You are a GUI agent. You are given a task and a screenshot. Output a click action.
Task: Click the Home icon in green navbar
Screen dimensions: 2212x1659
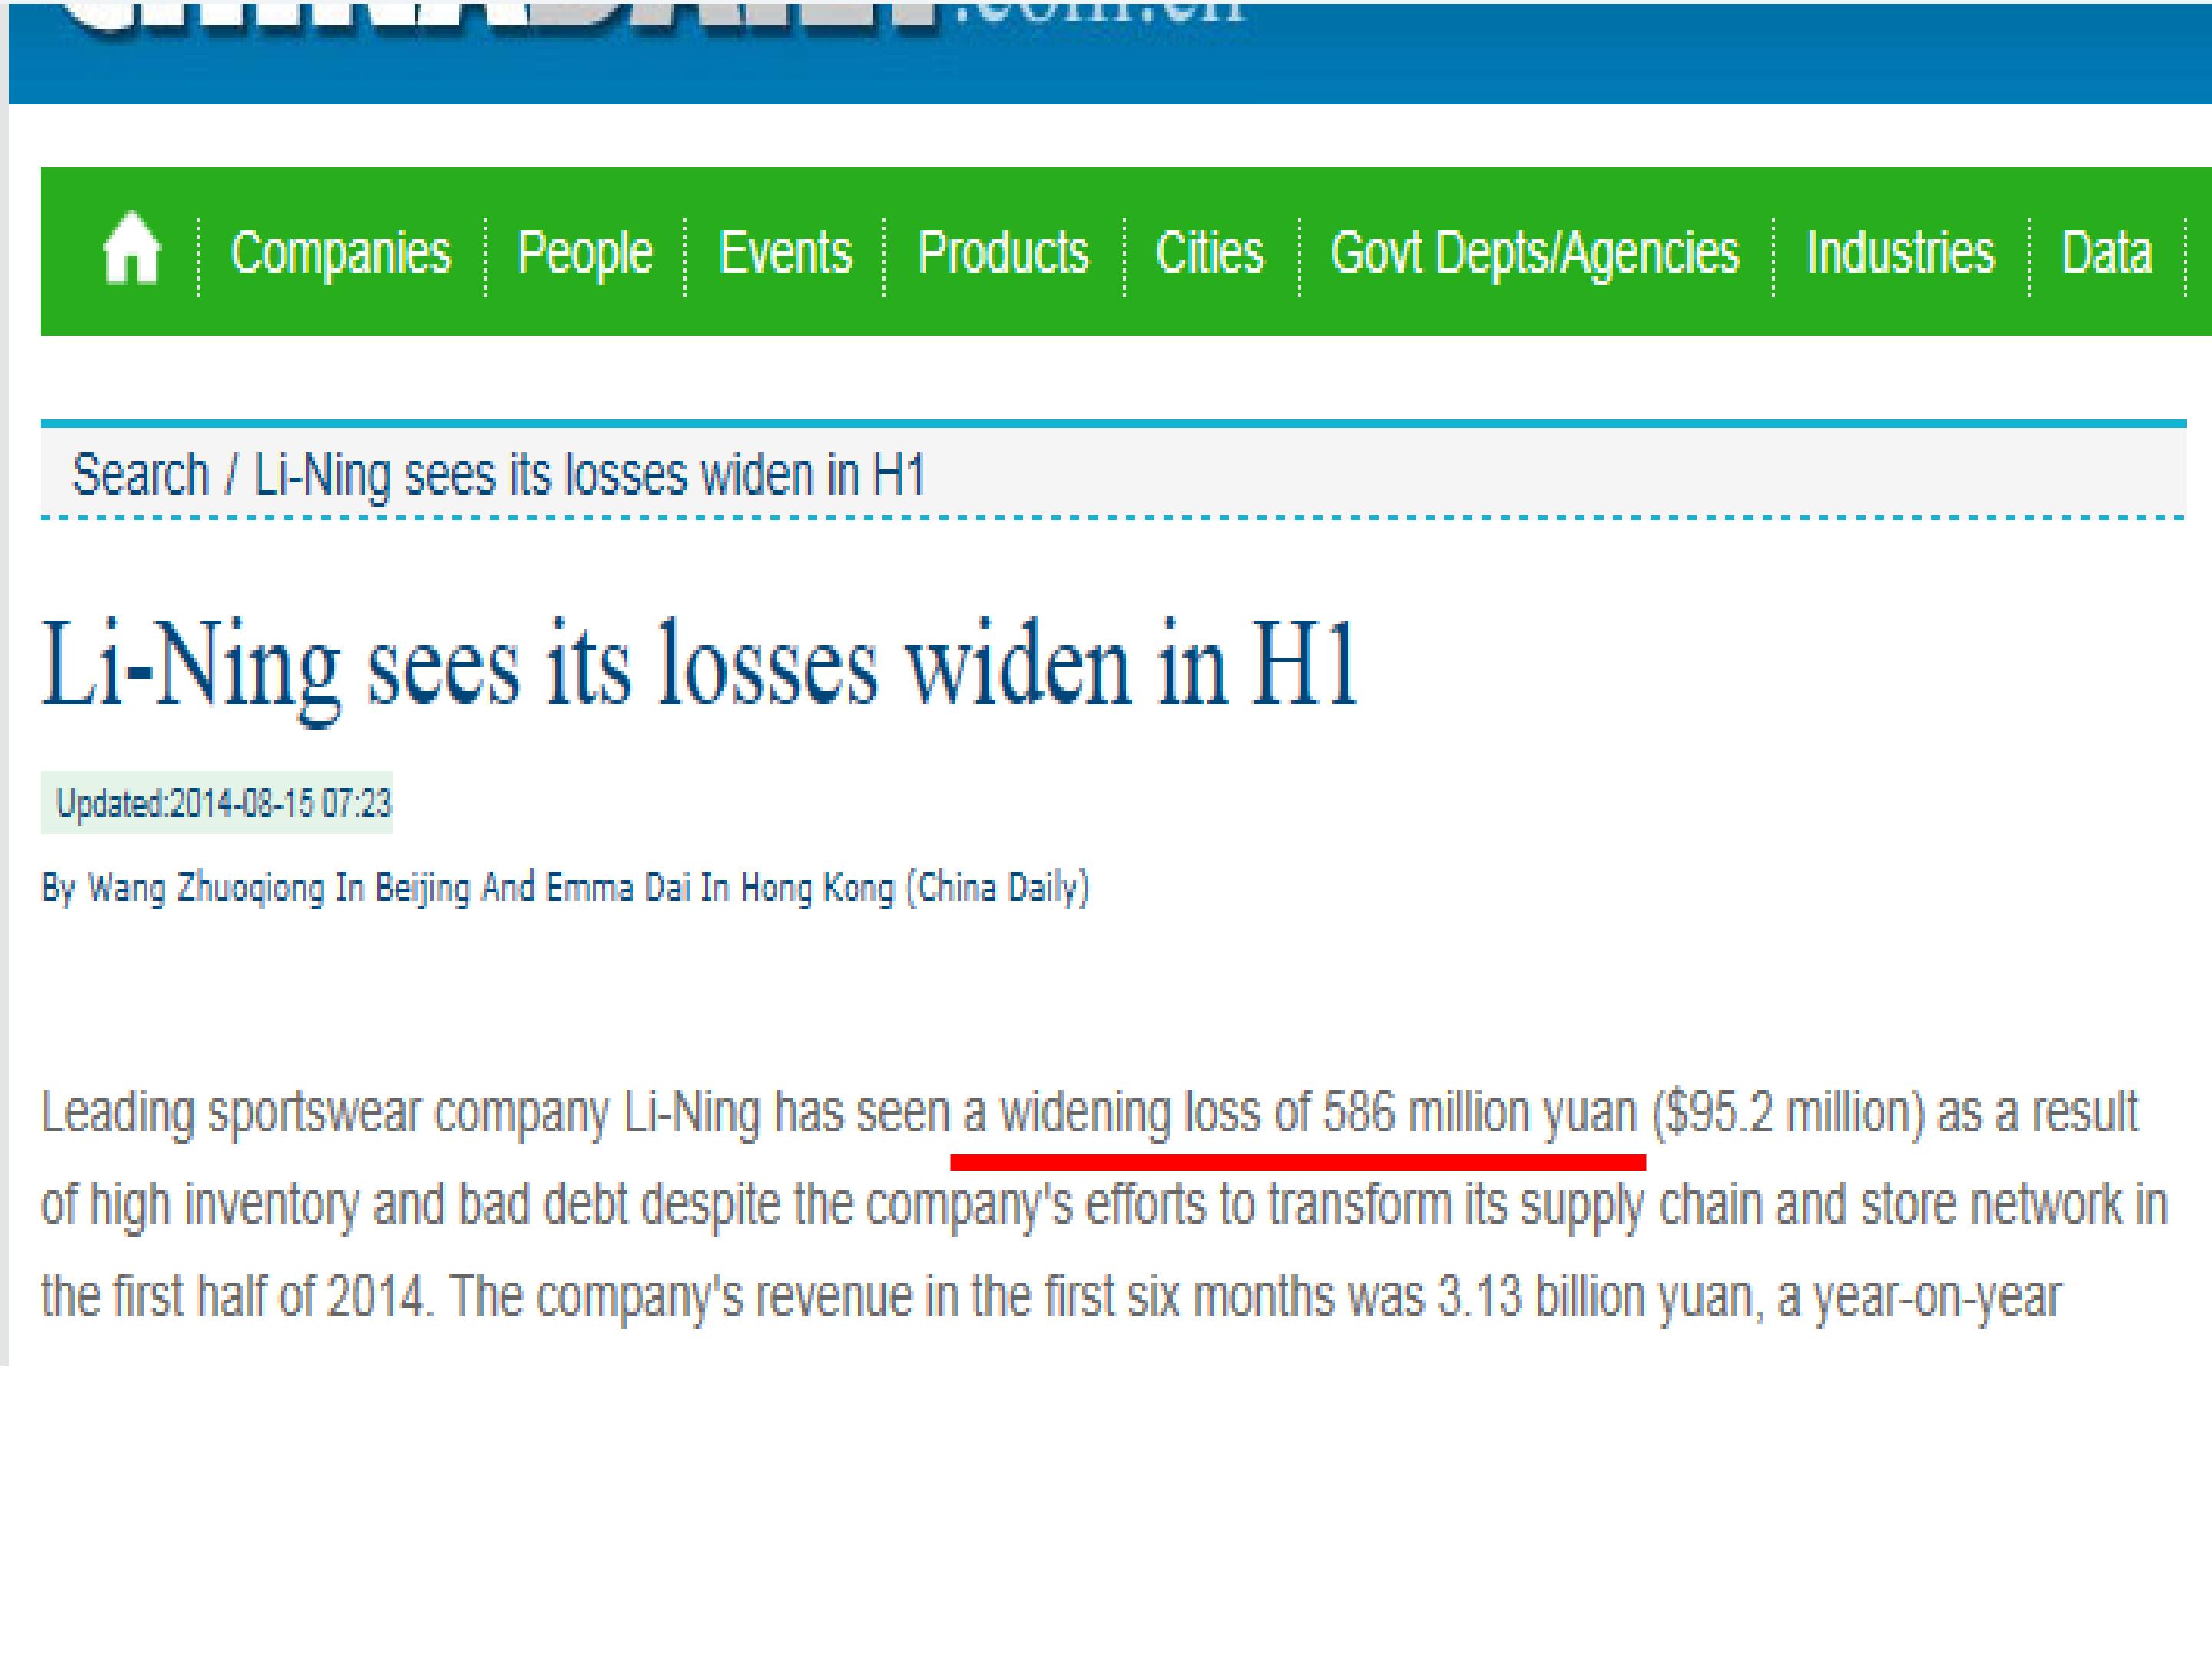[131, 251]
